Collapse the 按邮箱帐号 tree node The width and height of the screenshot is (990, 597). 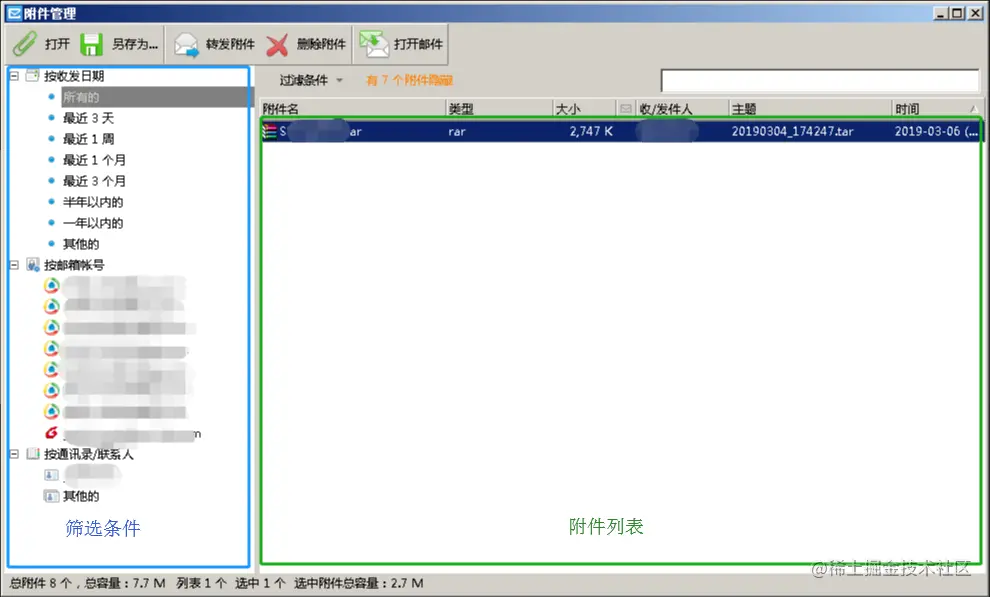[14, 265]
